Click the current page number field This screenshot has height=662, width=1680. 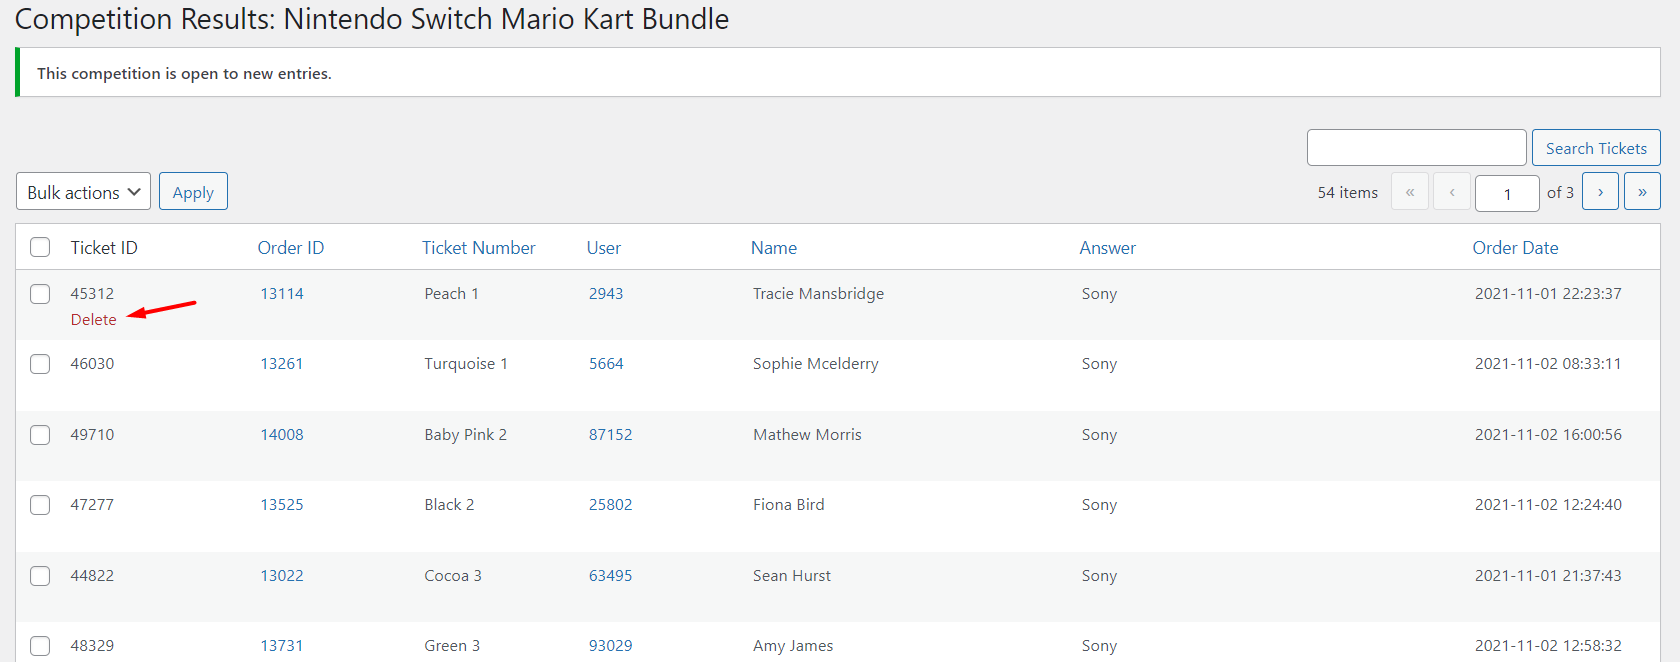[1507, 193]
